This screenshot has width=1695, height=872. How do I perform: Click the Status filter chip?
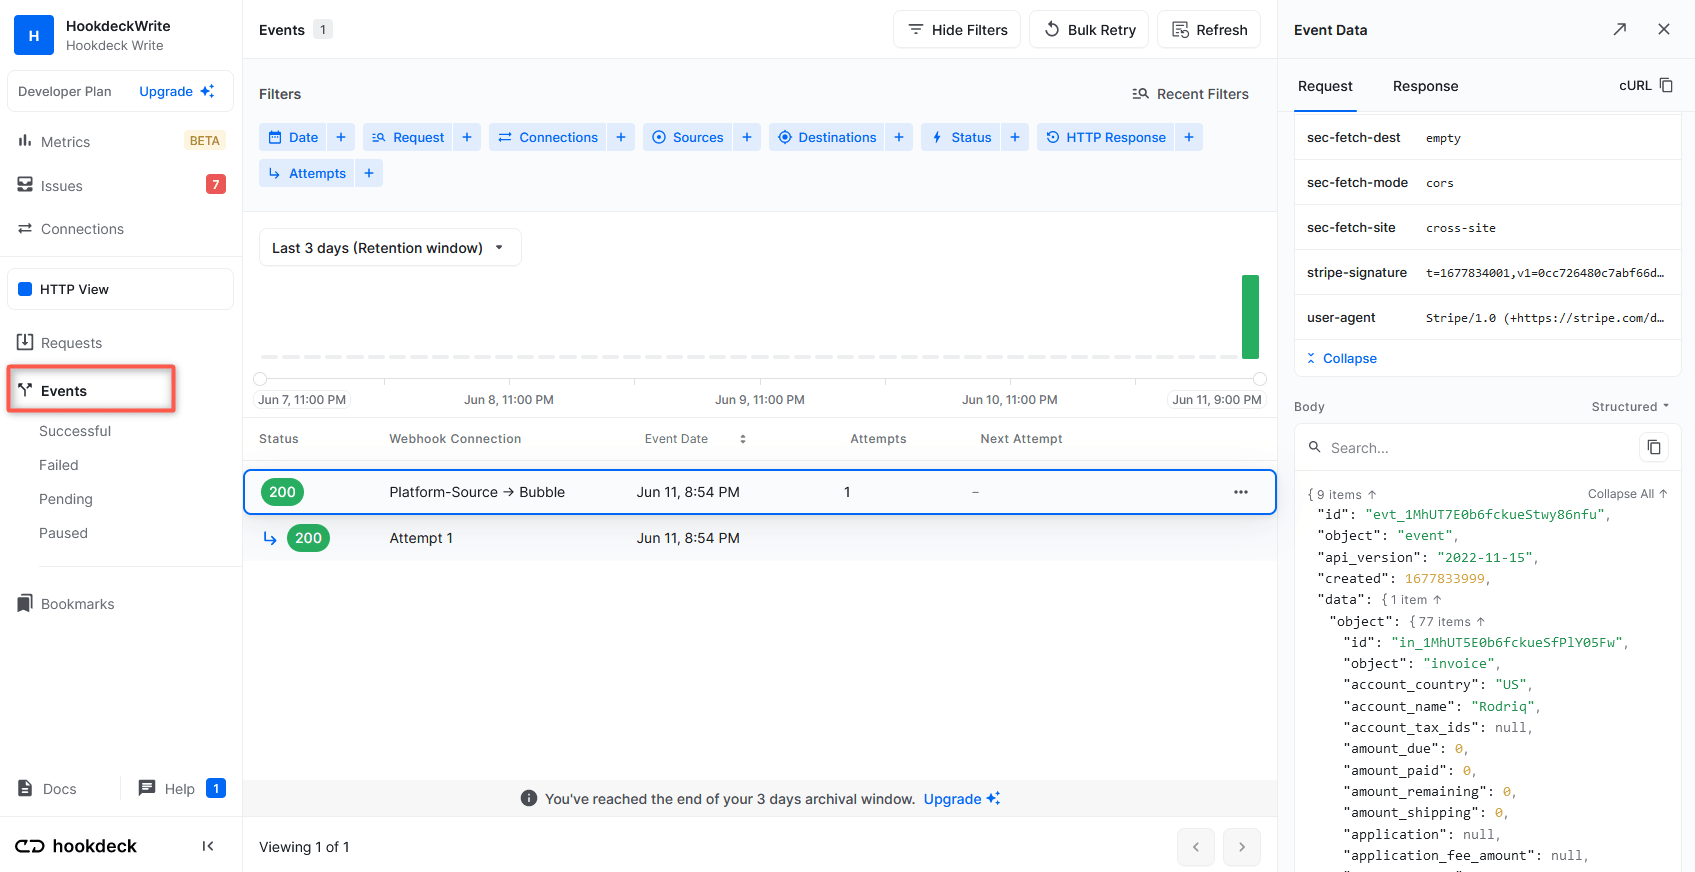click(x=961, y=137)
